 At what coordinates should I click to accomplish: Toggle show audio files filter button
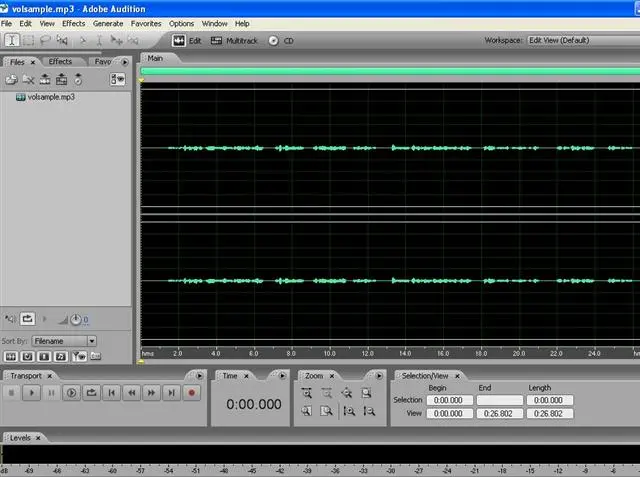point(11,356)
